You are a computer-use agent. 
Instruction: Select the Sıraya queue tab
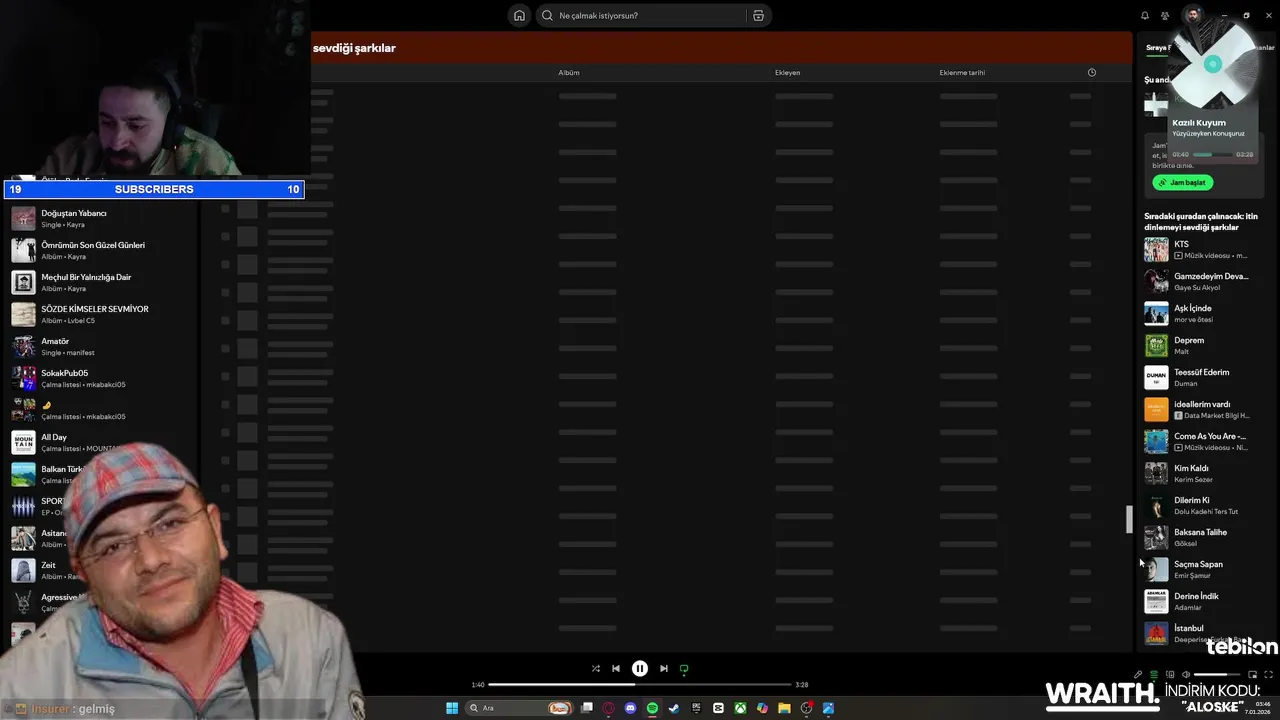(x=1157, y=48)
